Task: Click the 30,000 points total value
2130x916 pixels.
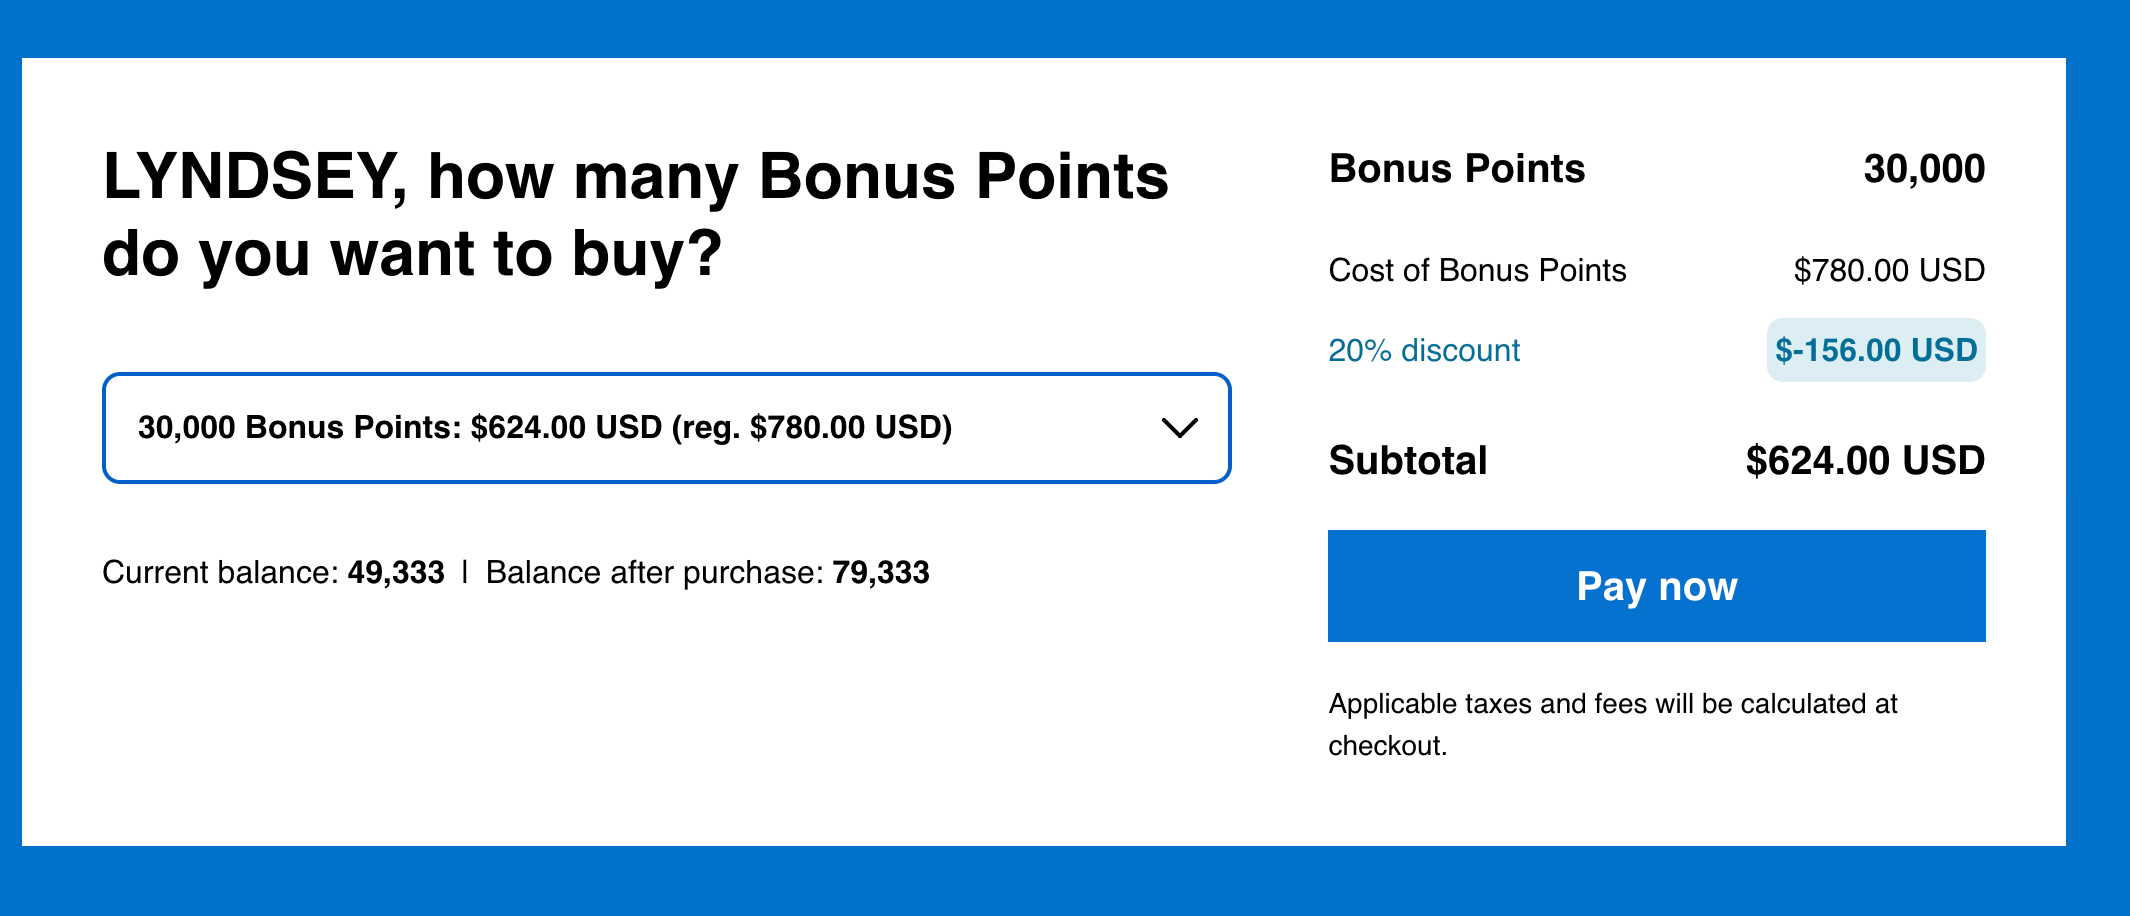Action: 1924,168
